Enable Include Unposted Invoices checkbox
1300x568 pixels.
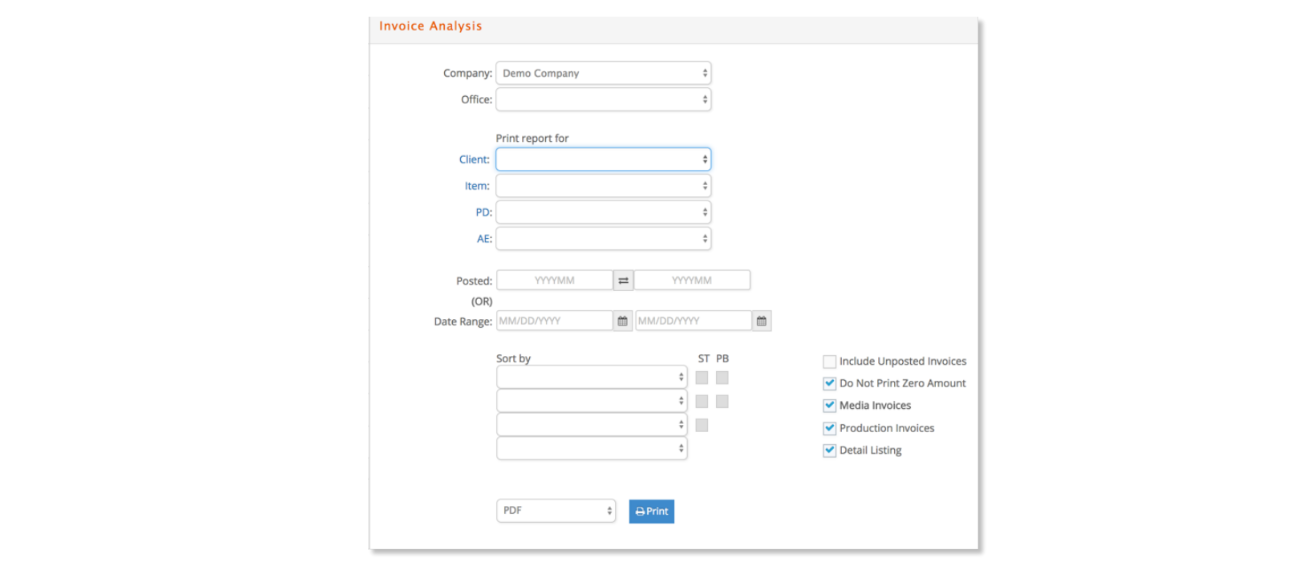tap(829, 362)
